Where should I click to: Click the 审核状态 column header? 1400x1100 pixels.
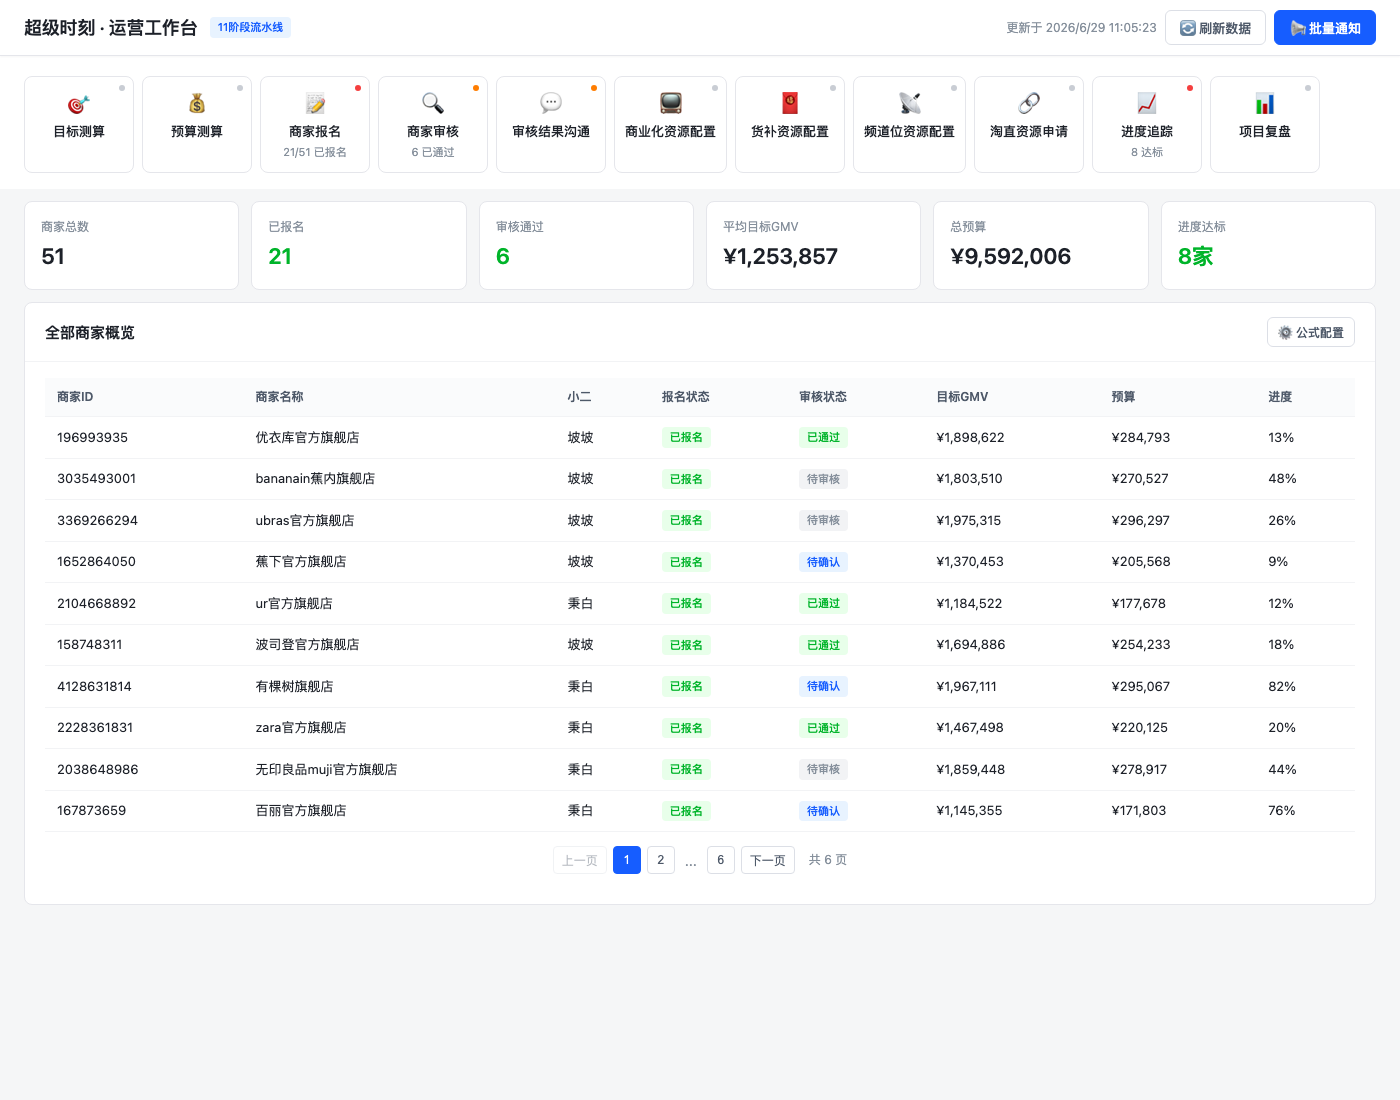click(823, 397)
